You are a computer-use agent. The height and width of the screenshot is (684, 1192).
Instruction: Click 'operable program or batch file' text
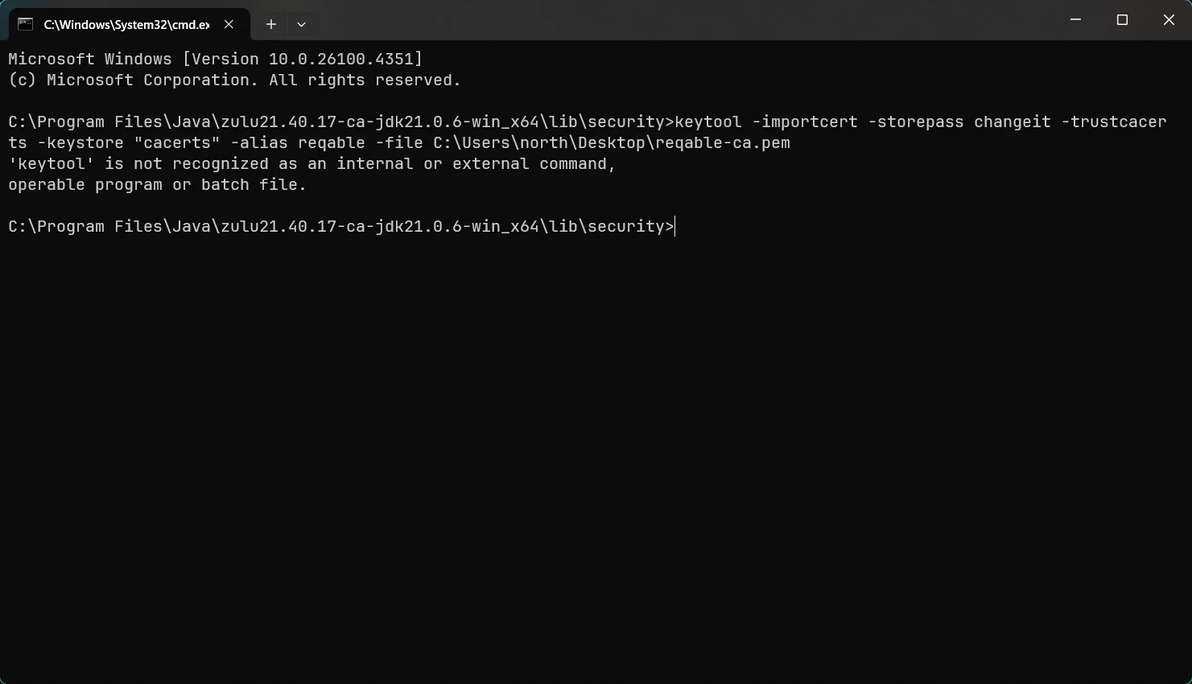157,185
